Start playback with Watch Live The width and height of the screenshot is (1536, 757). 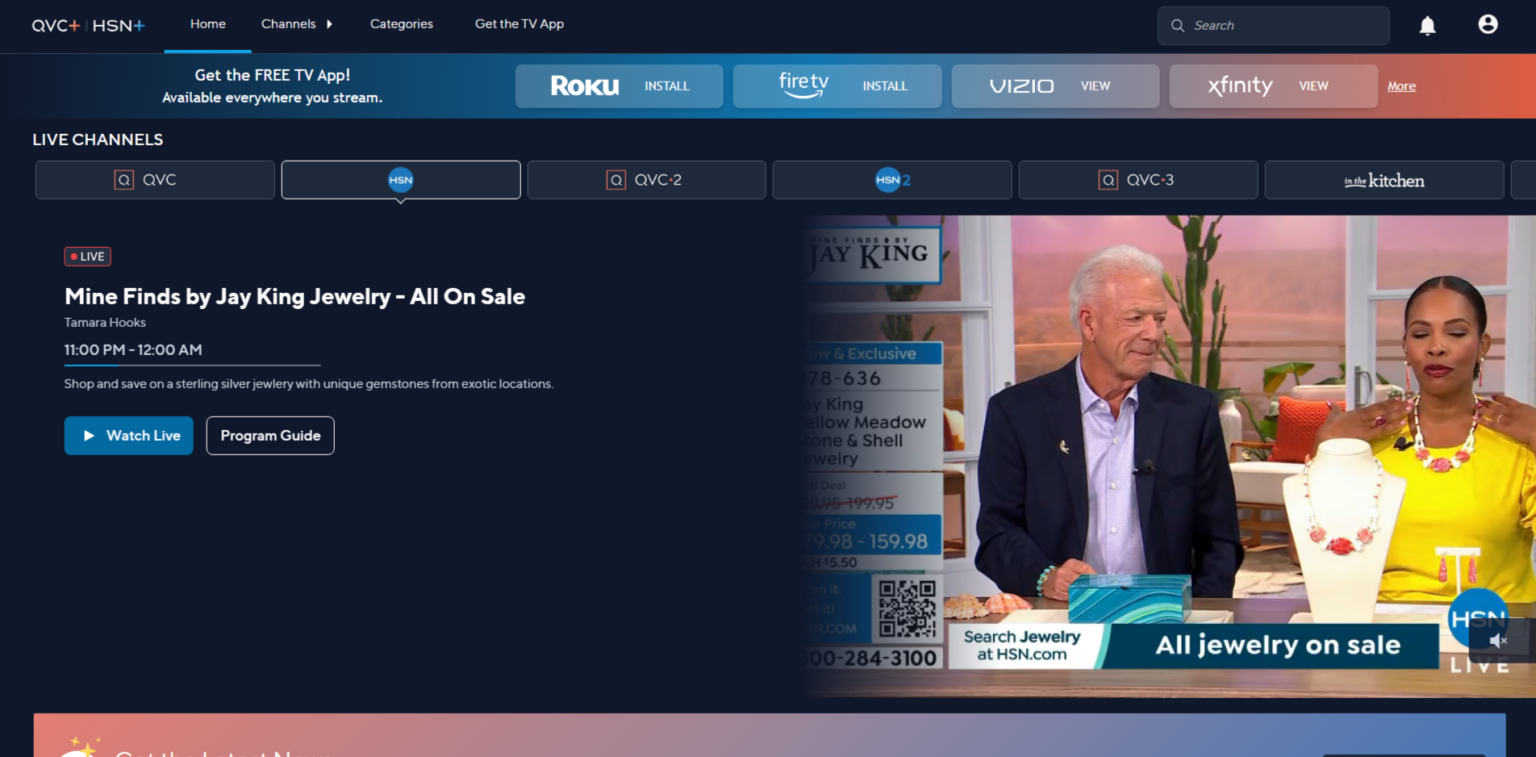point(129,436)
